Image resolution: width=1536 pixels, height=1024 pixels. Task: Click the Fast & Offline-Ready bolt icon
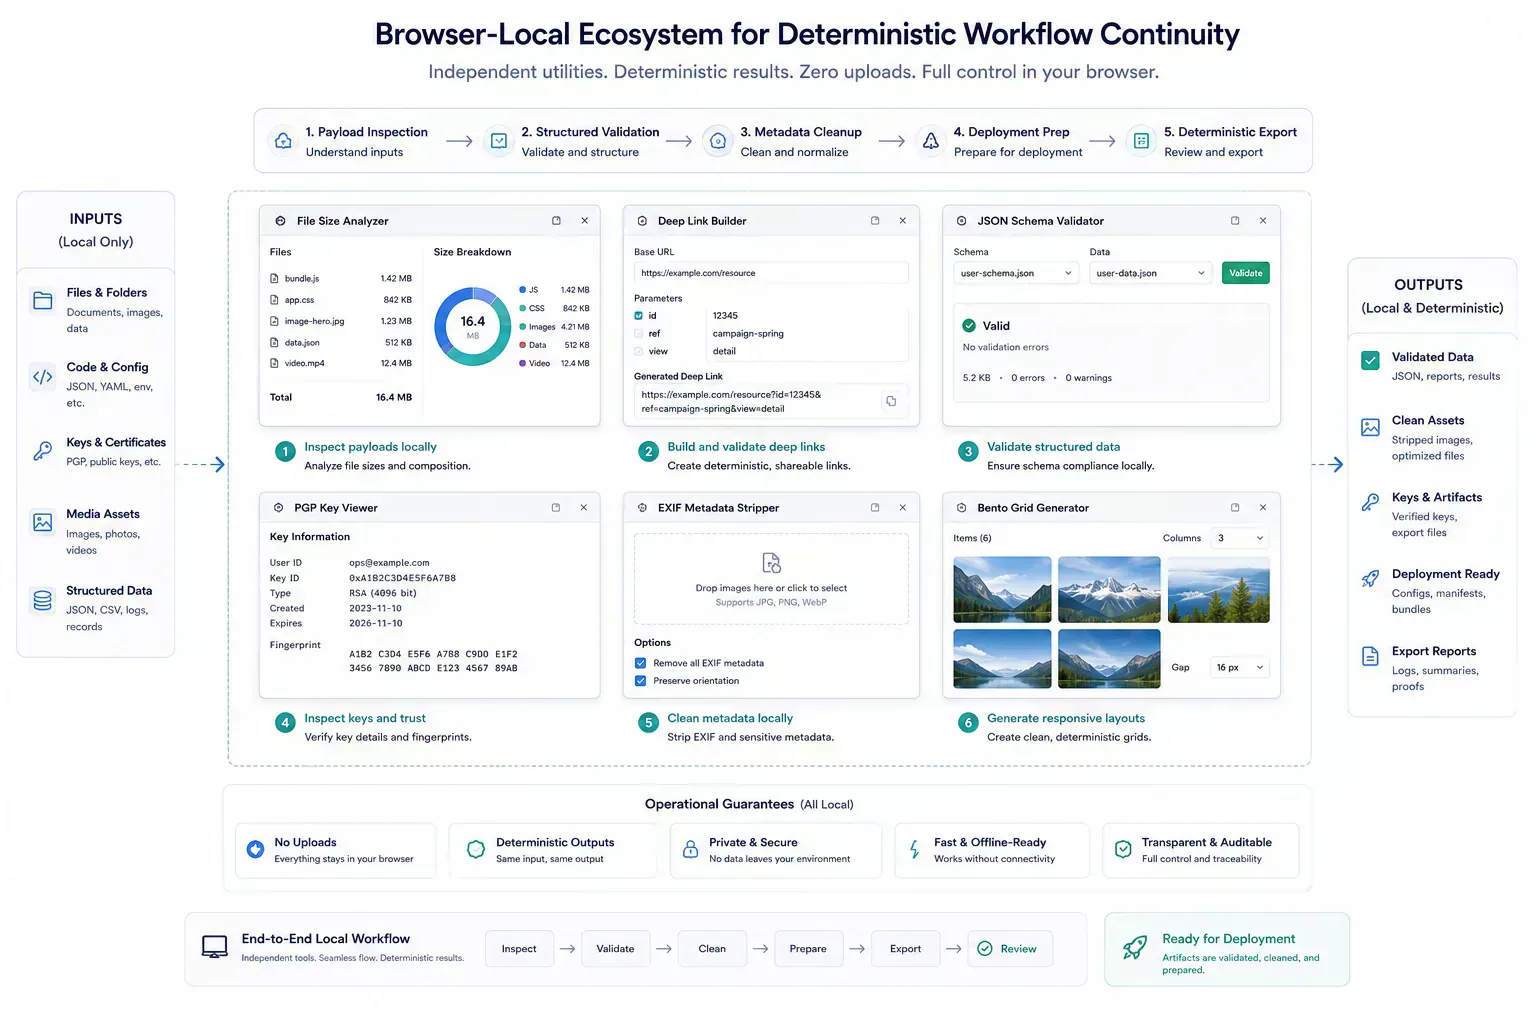pyautogui.click(x=914, y=849)
